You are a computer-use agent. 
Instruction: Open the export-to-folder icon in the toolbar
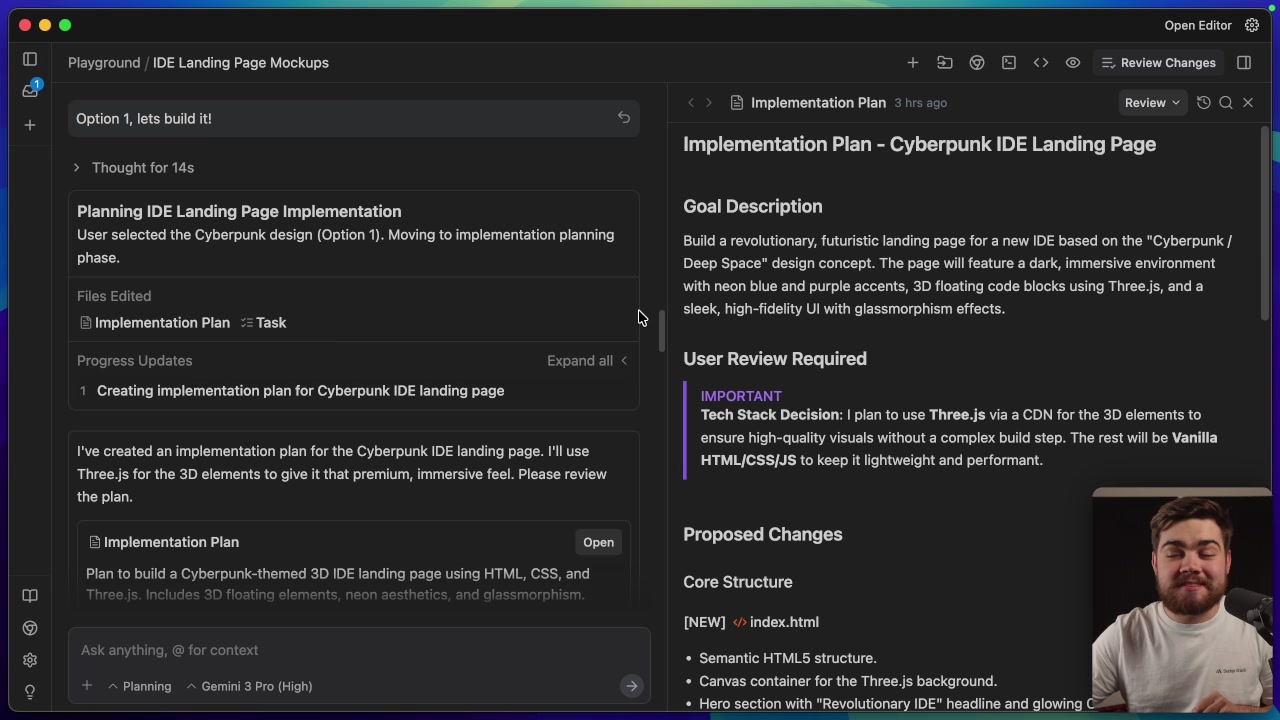pyautogui.click(x=944, y=62)
